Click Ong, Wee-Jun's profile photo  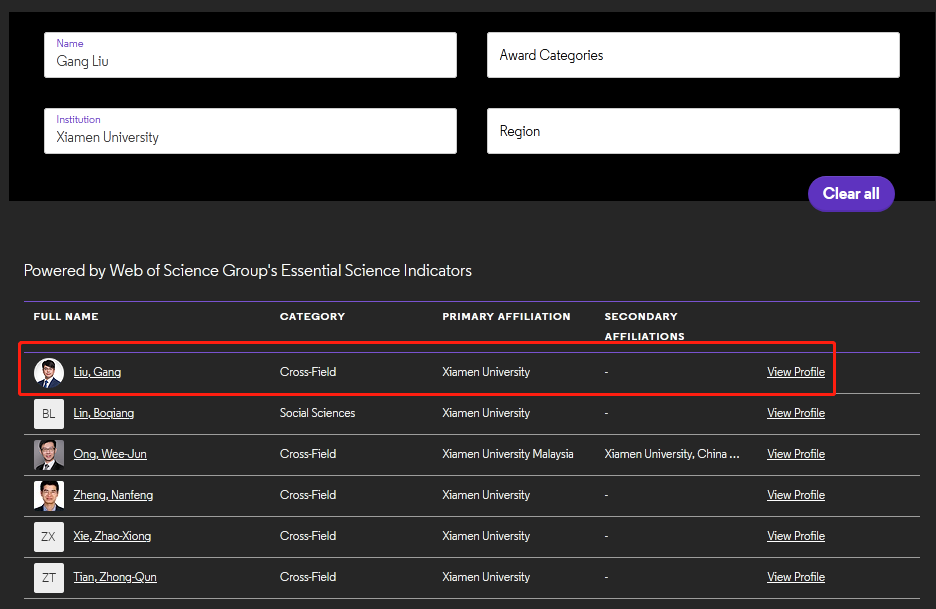49,455
